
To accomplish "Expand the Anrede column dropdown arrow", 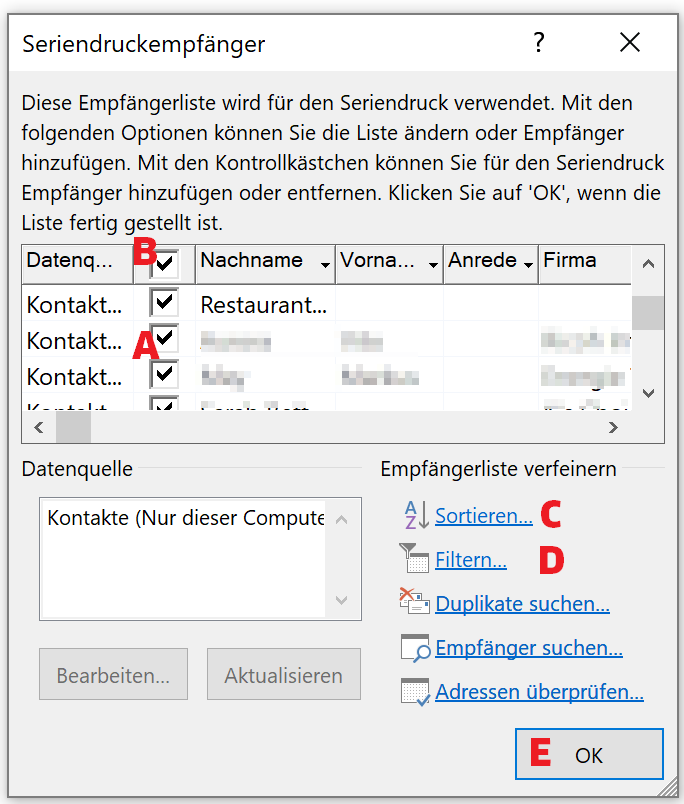I will (526, 265).
